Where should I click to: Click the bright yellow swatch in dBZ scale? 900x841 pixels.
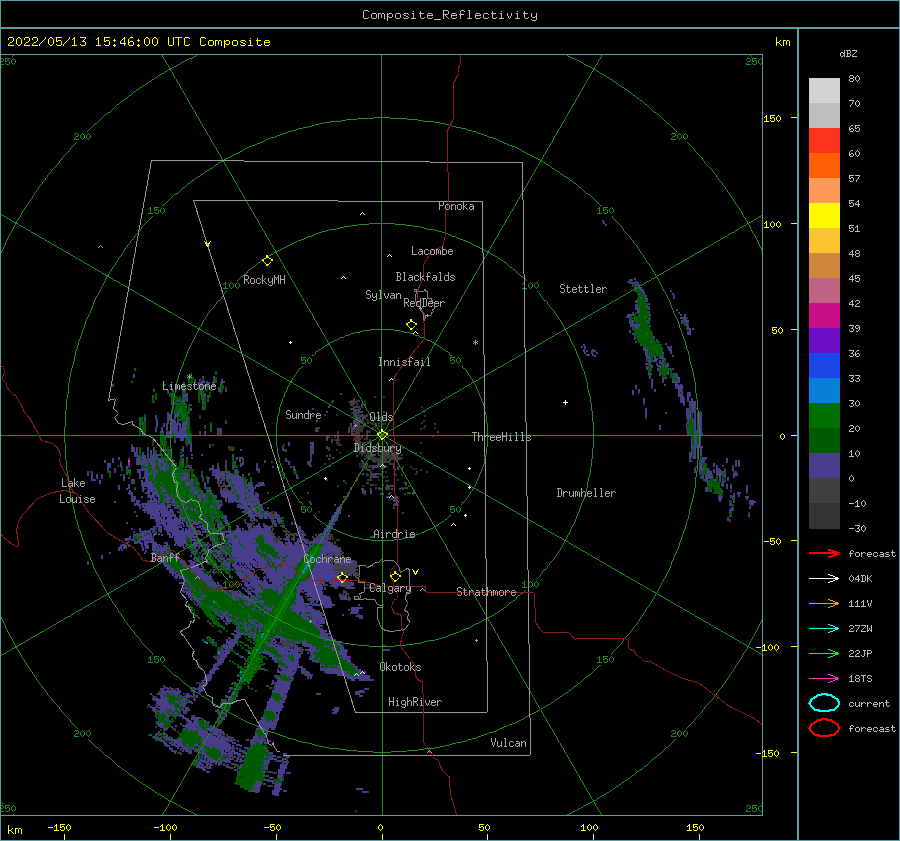click(x=824, y=216)
